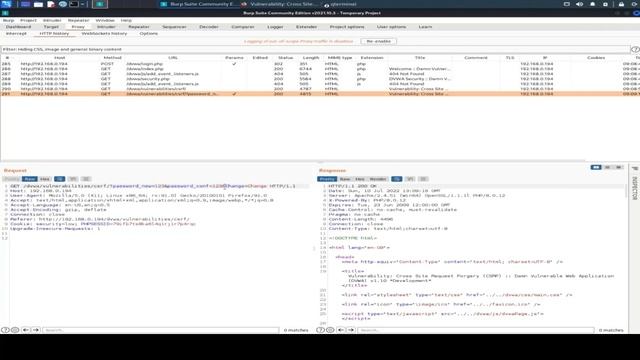Image resolution: width=640 pixels, height=360 pixels.
Task: Select history row 286 GET index.php
Action: click(320, 69)
